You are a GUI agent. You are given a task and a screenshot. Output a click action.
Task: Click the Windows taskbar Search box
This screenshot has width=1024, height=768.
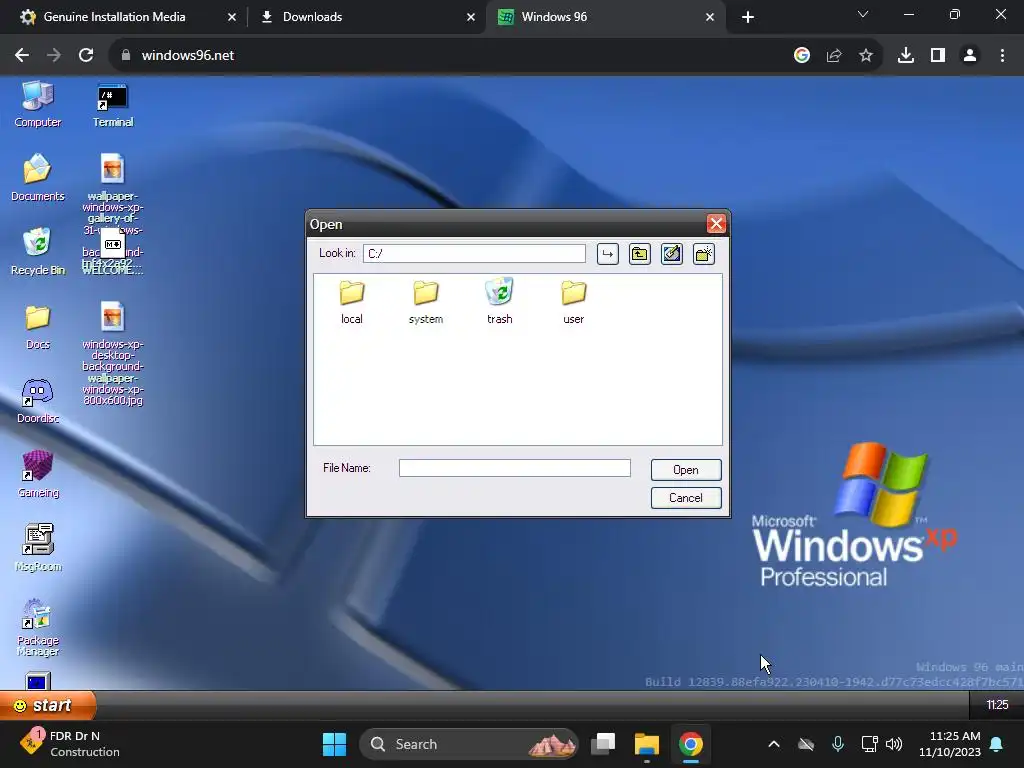(469, 744)
